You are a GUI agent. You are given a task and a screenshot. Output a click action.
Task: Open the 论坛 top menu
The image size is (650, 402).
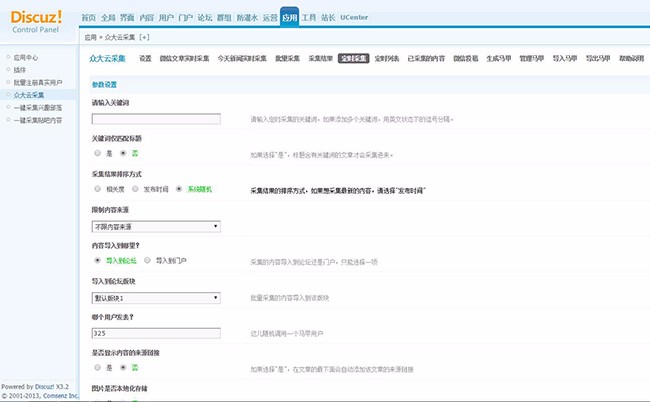(x=205, y=17)
